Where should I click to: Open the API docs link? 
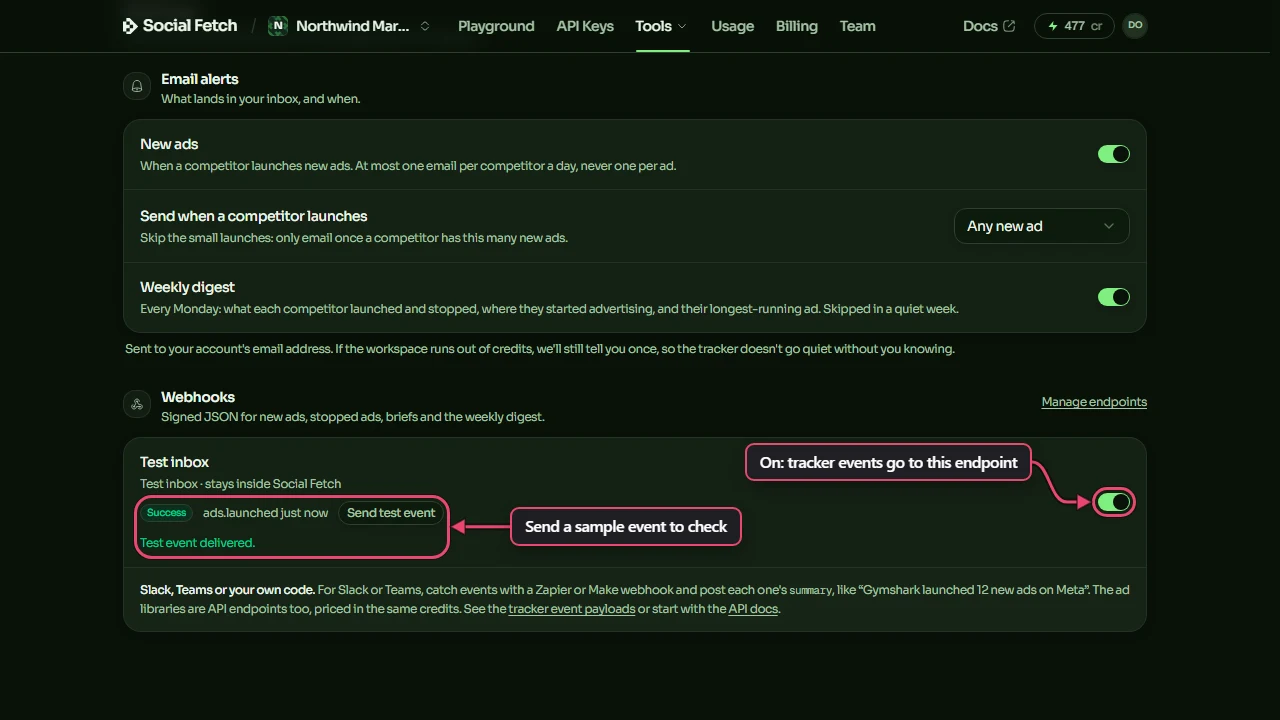[x=753, y=609]
